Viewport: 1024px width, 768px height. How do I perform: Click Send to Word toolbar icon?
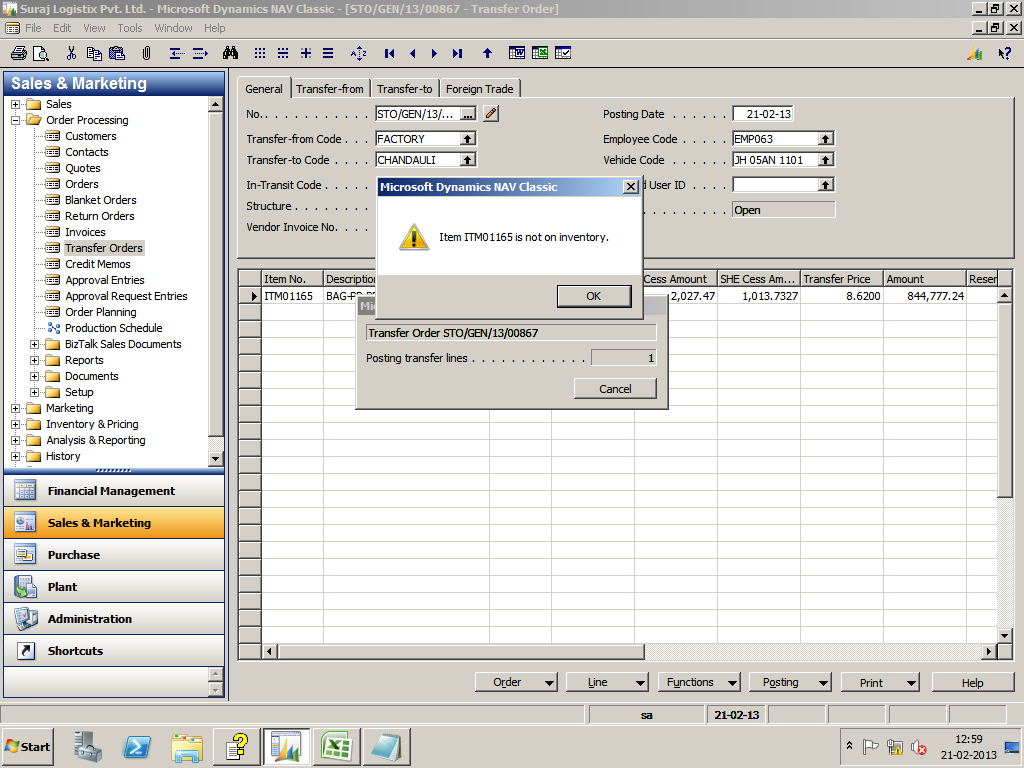click(517, 54)
